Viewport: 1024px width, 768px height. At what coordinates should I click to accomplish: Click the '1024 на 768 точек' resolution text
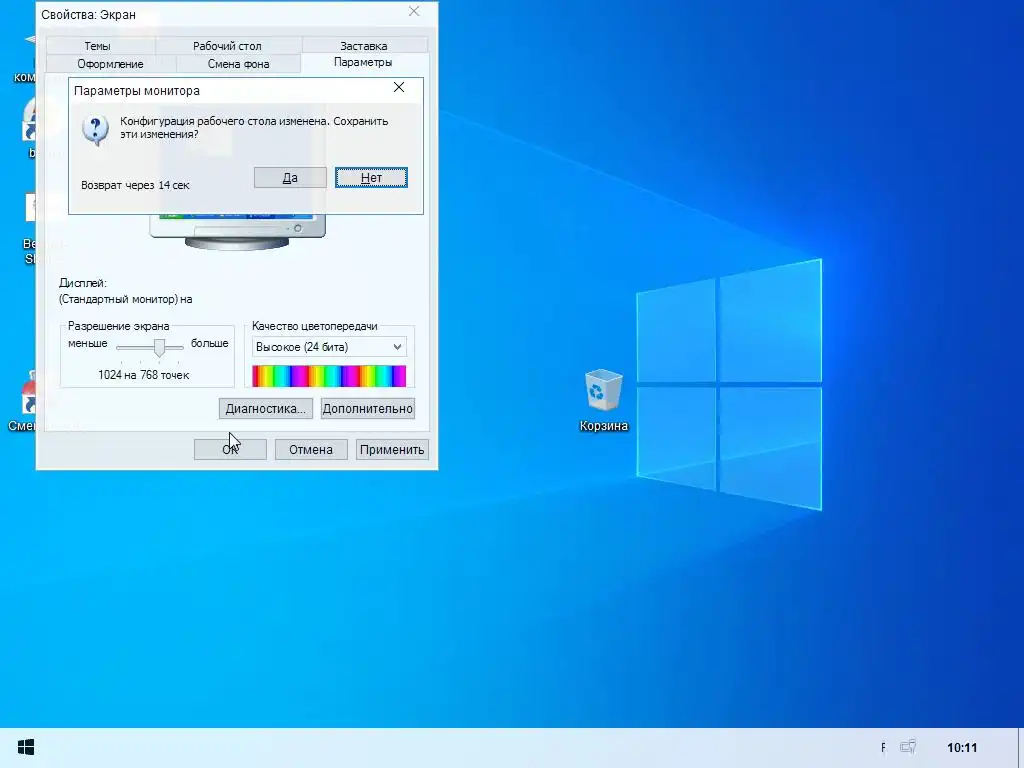[x=144, y=375]
